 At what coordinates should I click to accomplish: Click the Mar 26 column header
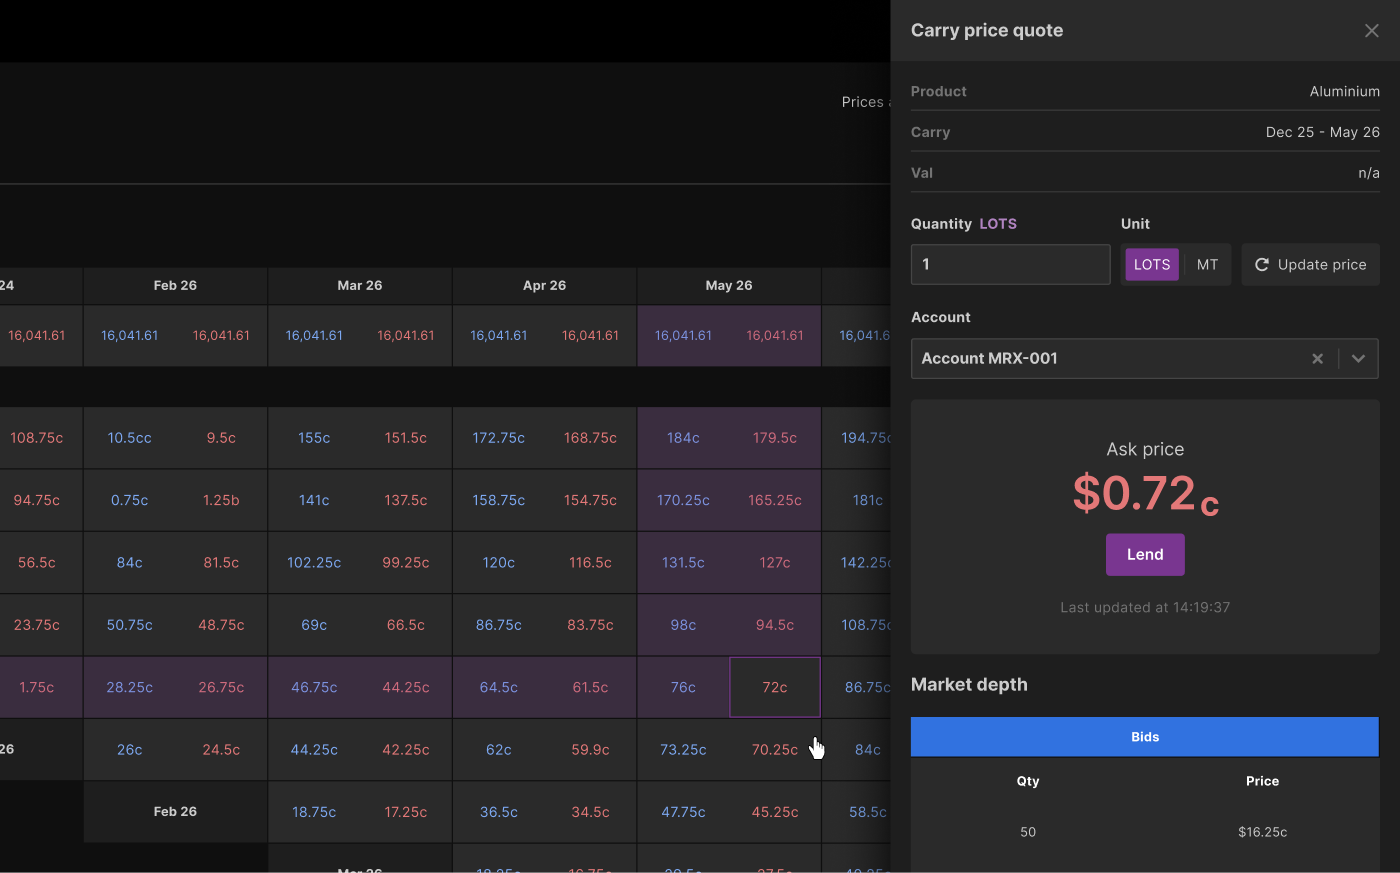pyautogui.click(x=360, y=286)
